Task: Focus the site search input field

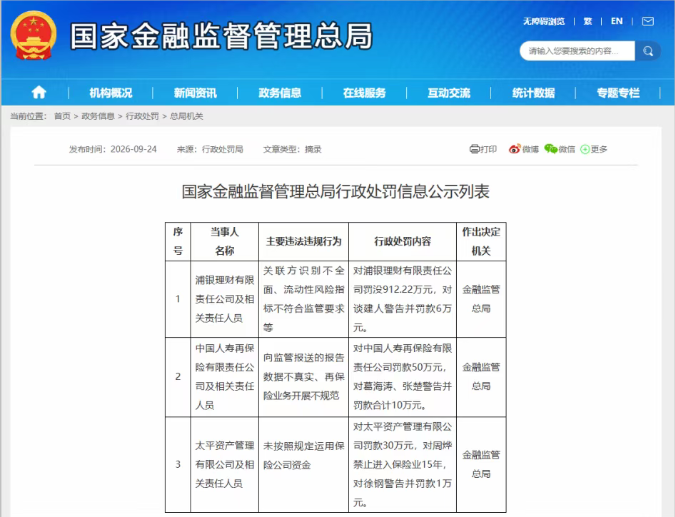Action: pyautogui.click(x=577, y=51)
